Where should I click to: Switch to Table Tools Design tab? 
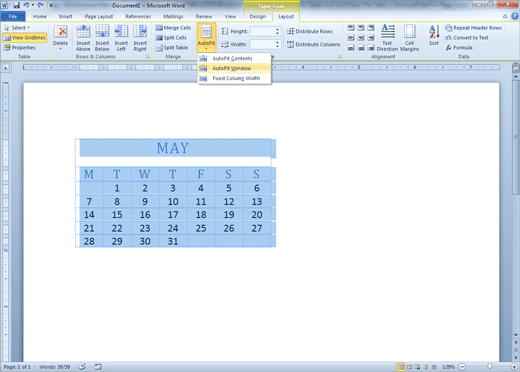258,16
